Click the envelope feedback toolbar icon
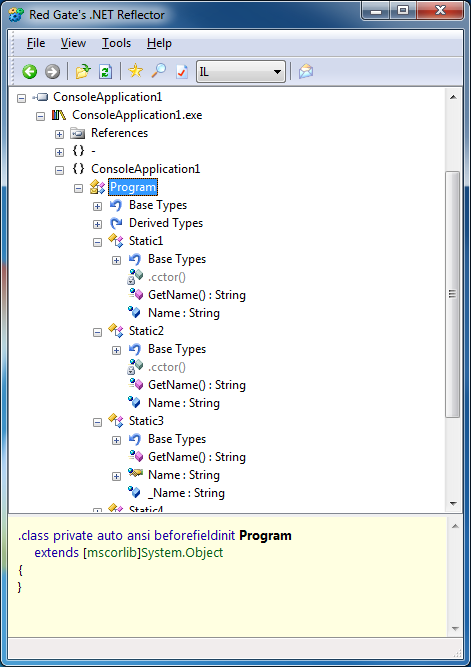 [x=306, y=71]
